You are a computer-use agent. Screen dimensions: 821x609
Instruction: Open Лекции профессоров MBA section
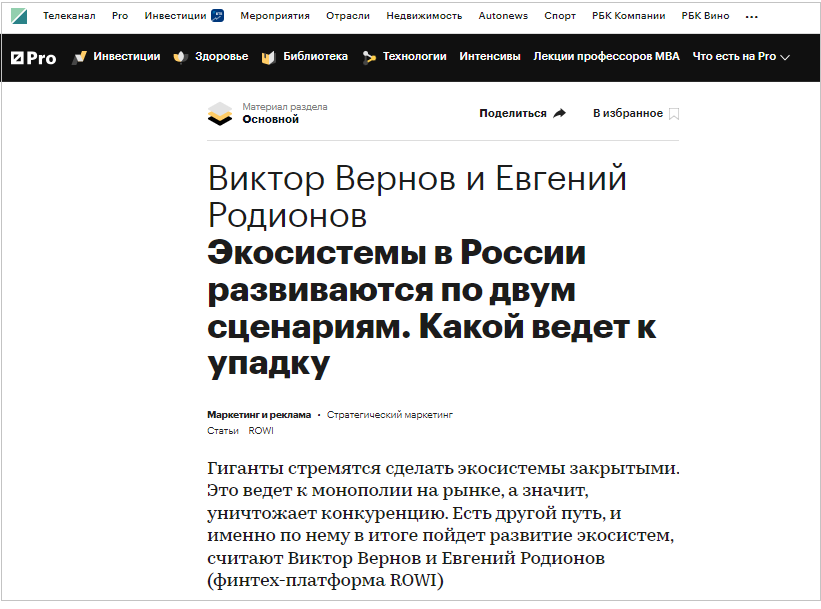point(606,57)
